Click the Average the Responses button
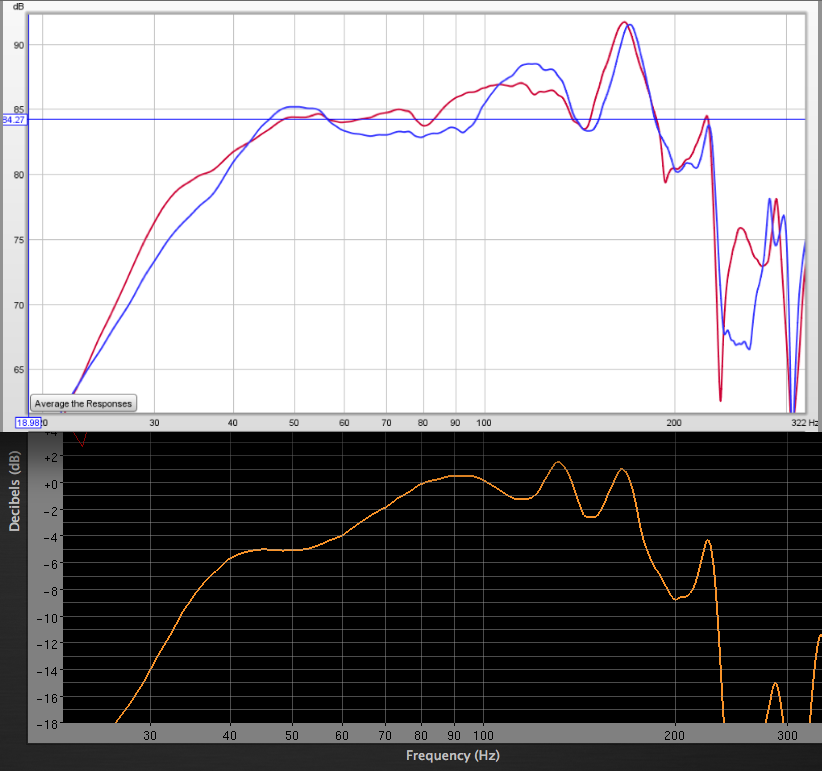822x771 pixels. (83, 404)
